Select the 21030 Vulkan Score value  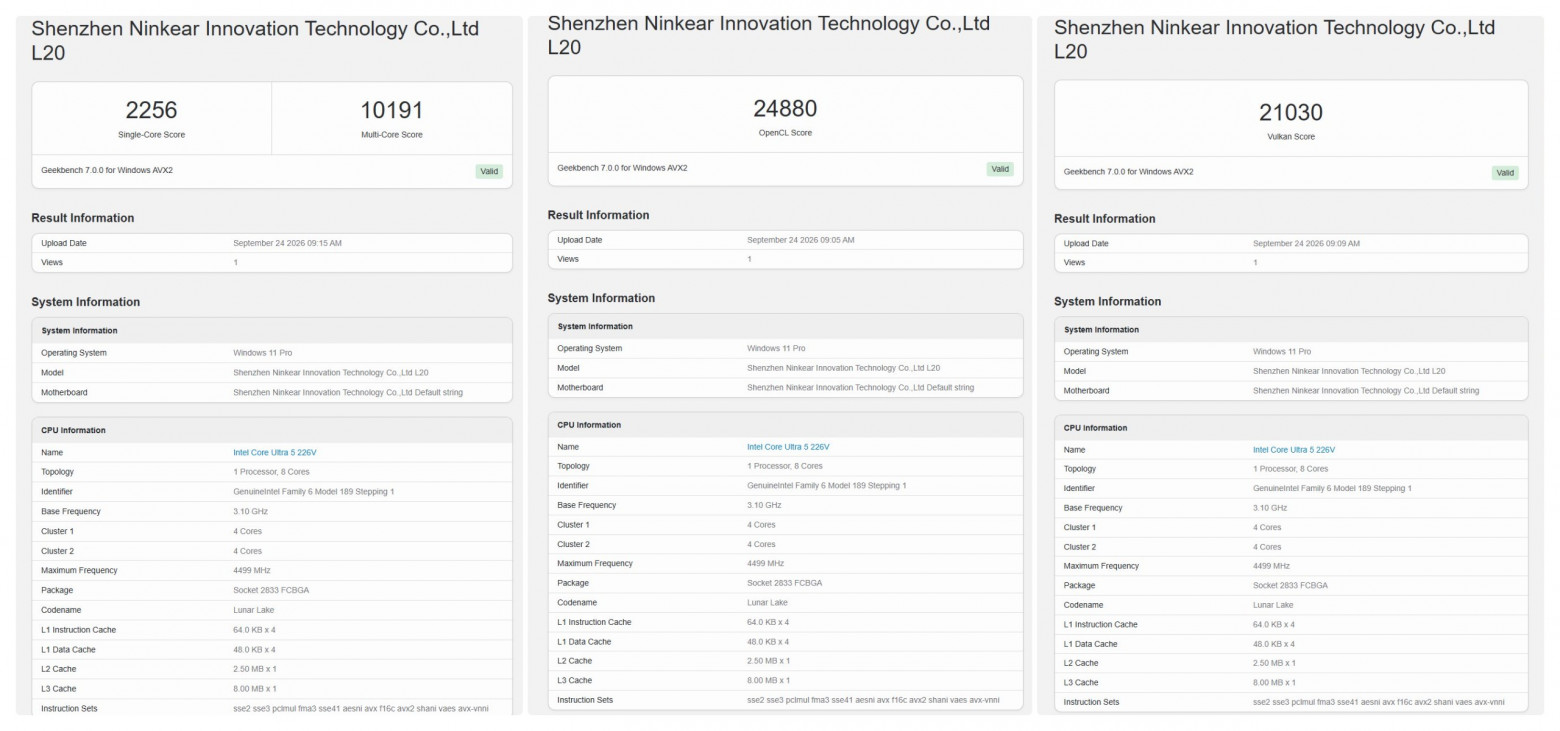[1291, 112]
